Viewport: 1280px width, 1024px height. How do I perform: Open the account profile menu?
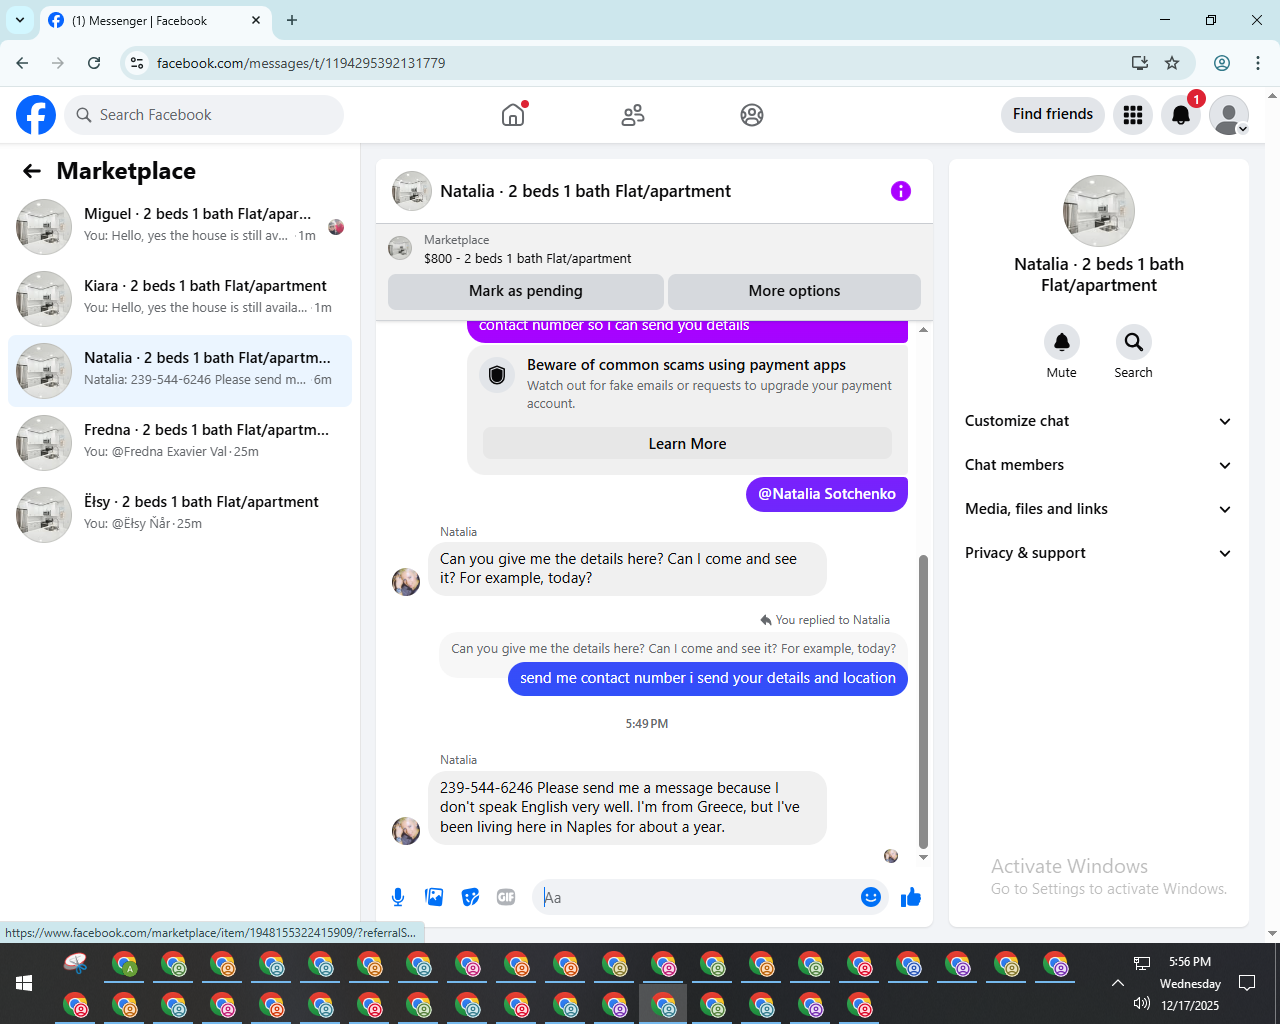pyautogui.click(x=1229, y=115)
